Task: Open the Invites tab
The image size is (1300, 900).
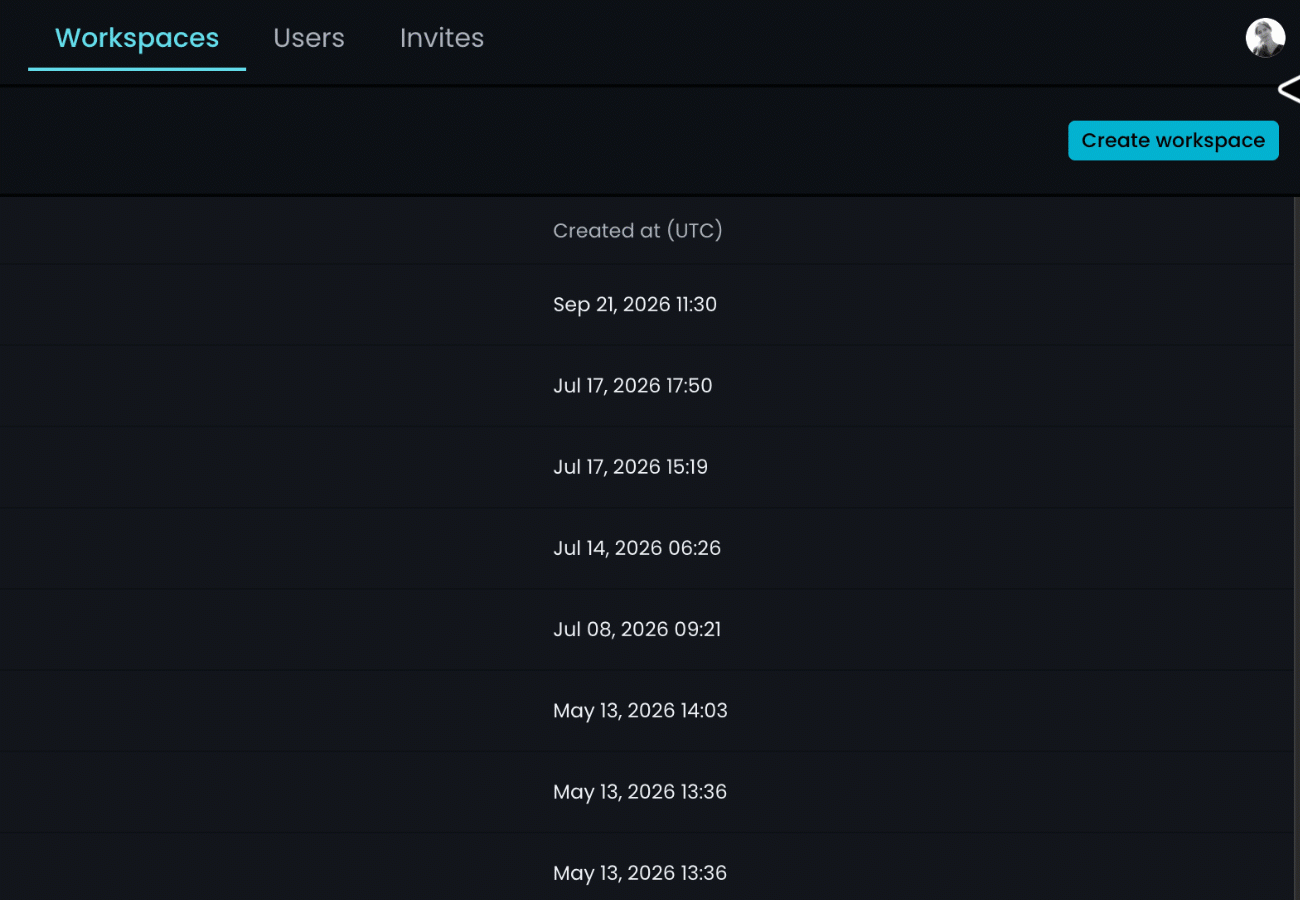Action: (x=442, y=38)
